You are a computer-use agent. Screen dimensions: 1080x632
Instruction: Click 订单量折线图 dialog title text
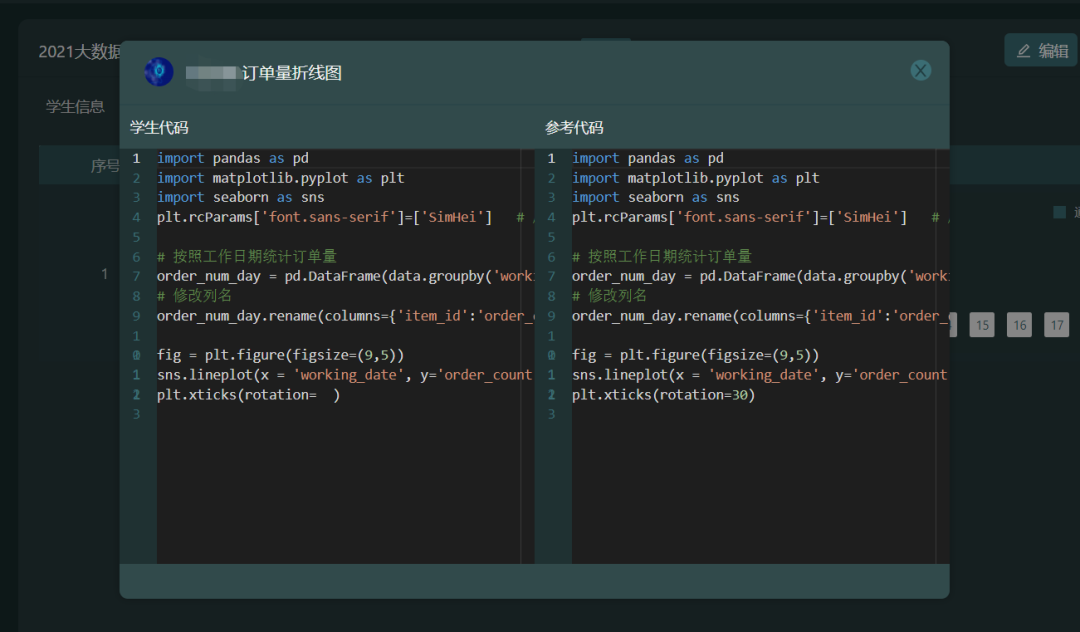point(292,73)
